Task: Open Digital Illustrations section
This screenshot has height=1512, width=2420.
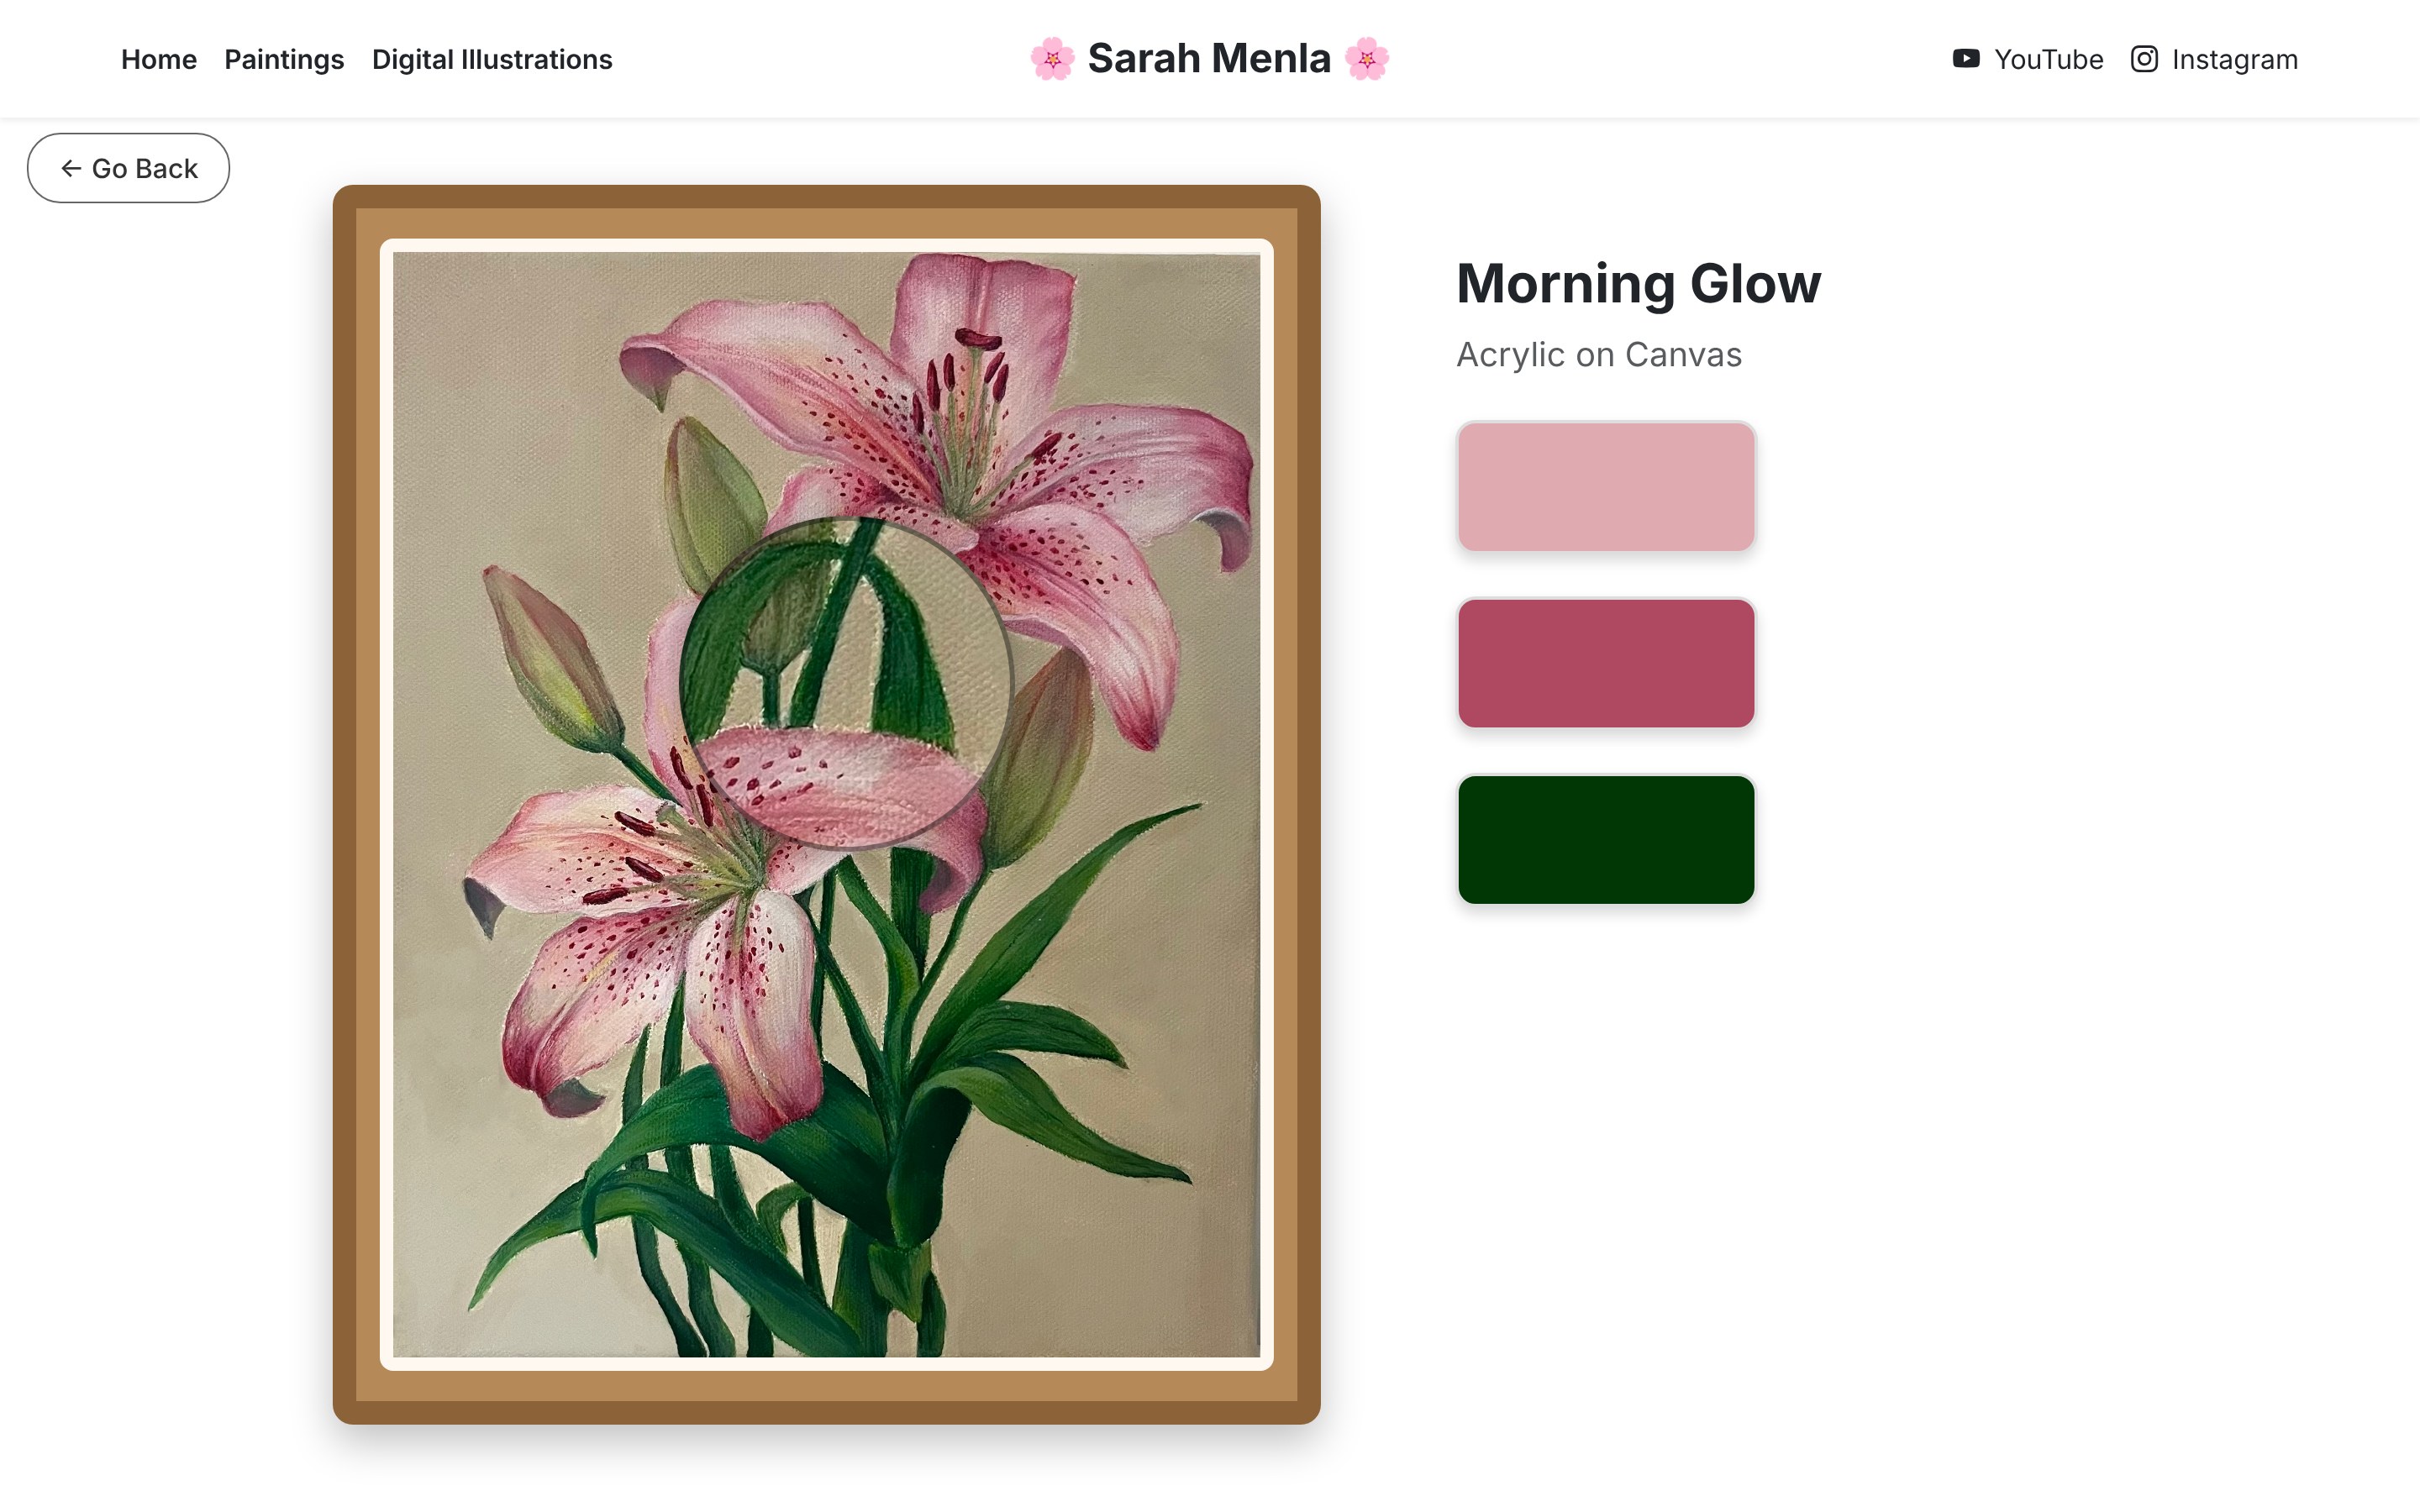Action: tap(492, 60)
